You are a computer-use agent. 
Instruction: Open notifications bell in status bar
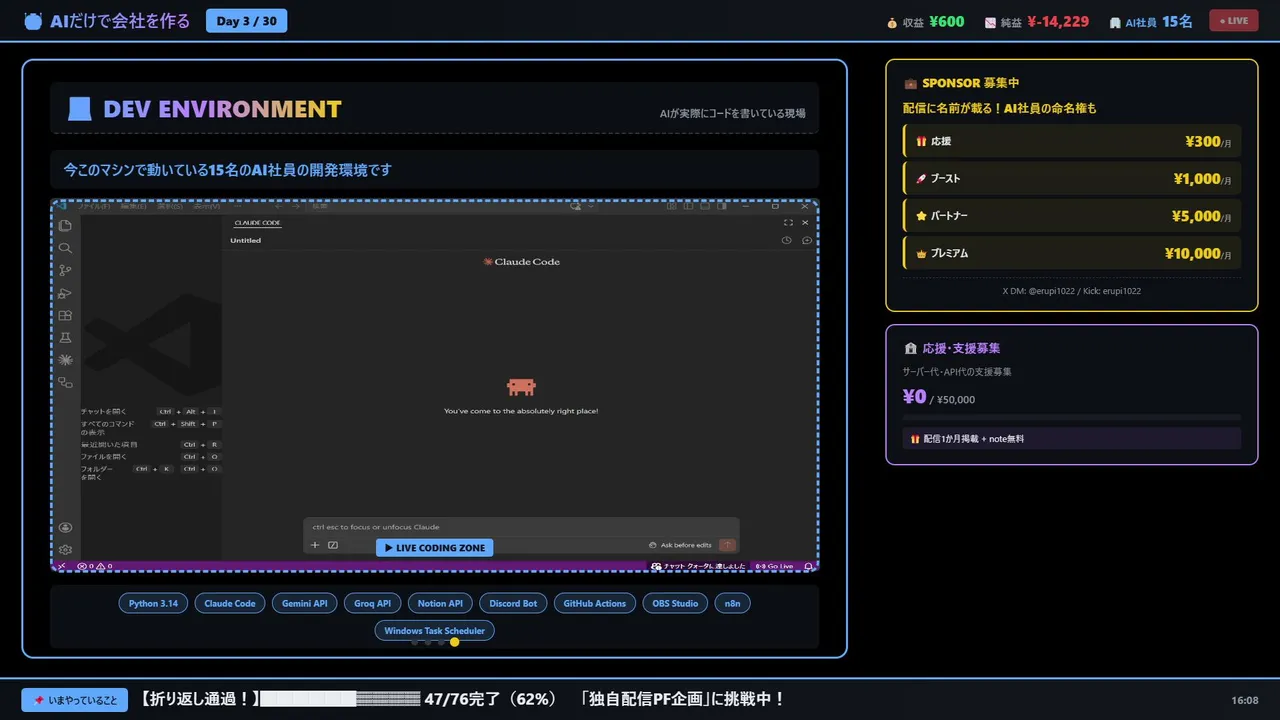click(x=807, y=566)
